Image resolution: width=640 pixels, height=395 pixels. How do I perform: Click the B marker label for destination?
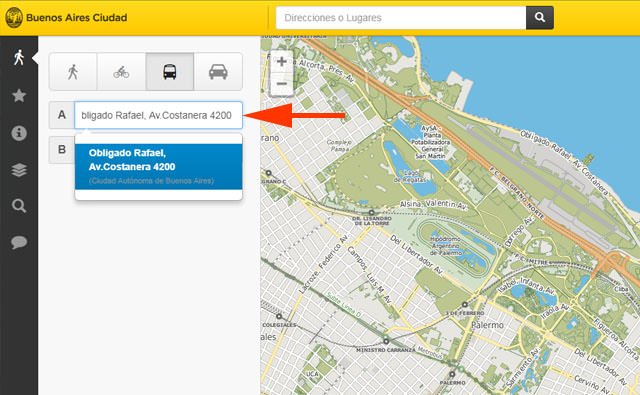click(x=62, y=149)
